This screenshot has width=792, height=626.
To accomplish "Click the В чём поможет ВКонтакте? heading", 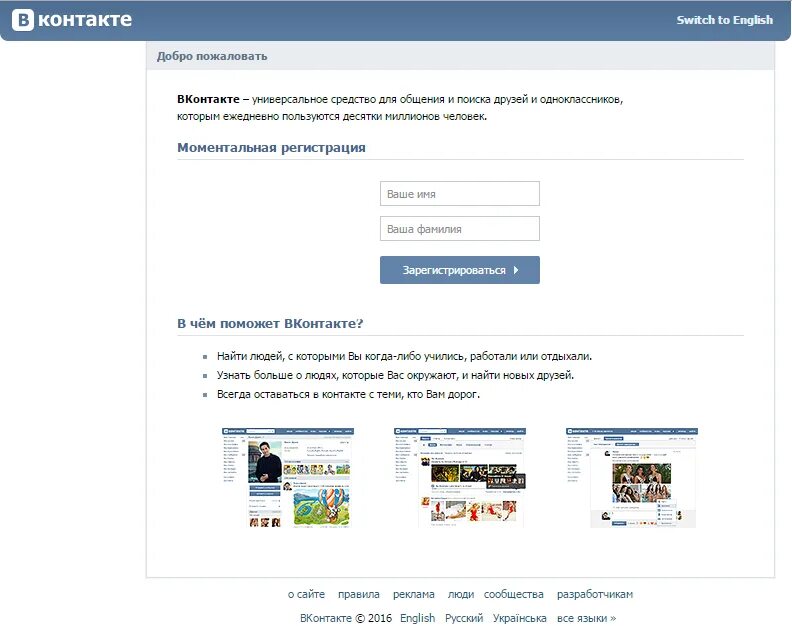I will (x=270, y=323).
